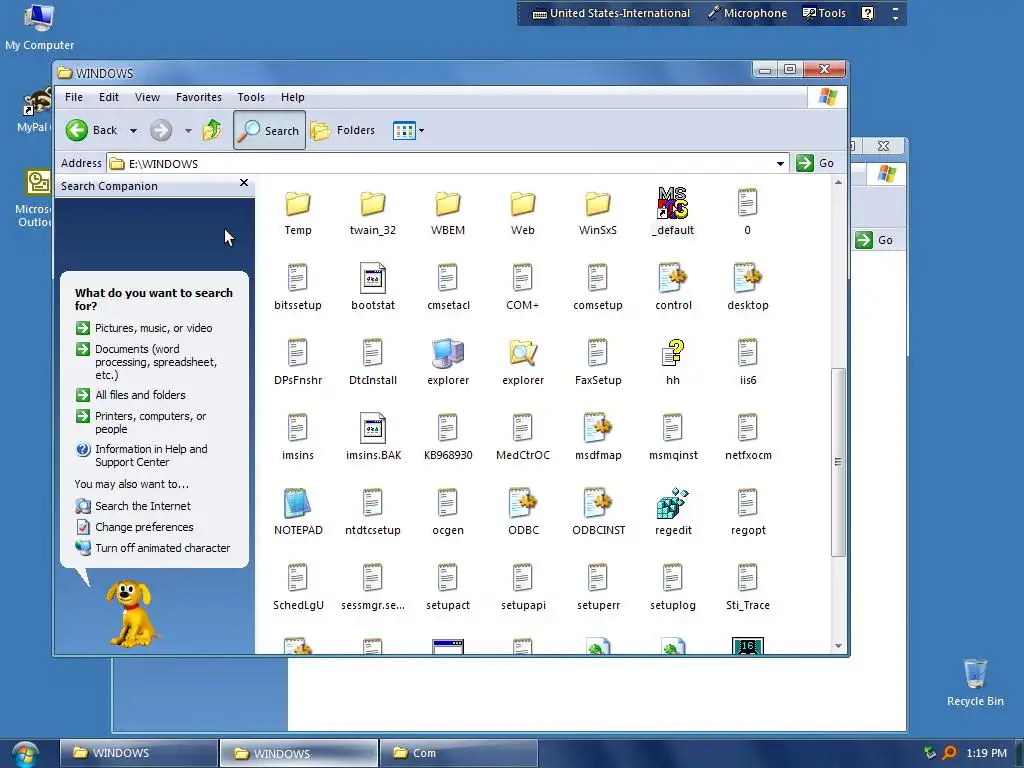The width and height of the screenshot is (1024, 768).
Task: Click Language Bar Help question icon
Action: 867,13
